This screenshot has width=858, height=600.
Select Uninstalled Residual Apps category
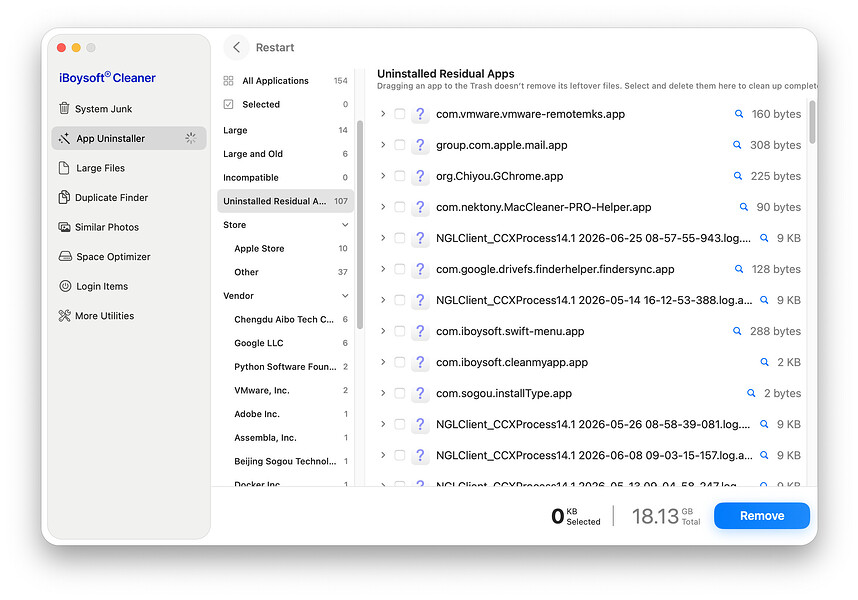(x=285, y=201)
